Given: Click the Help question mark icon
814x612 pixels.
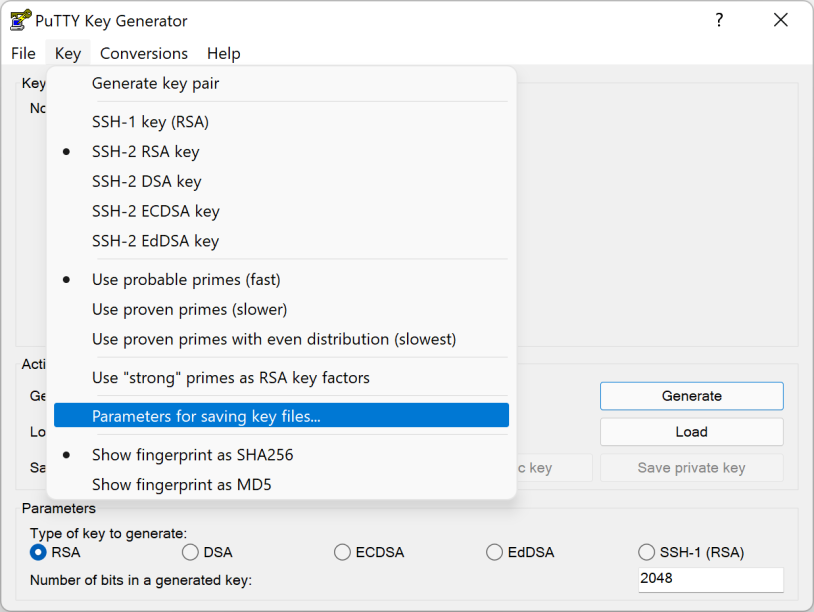Looking at the screenshot, I should 718,20.
